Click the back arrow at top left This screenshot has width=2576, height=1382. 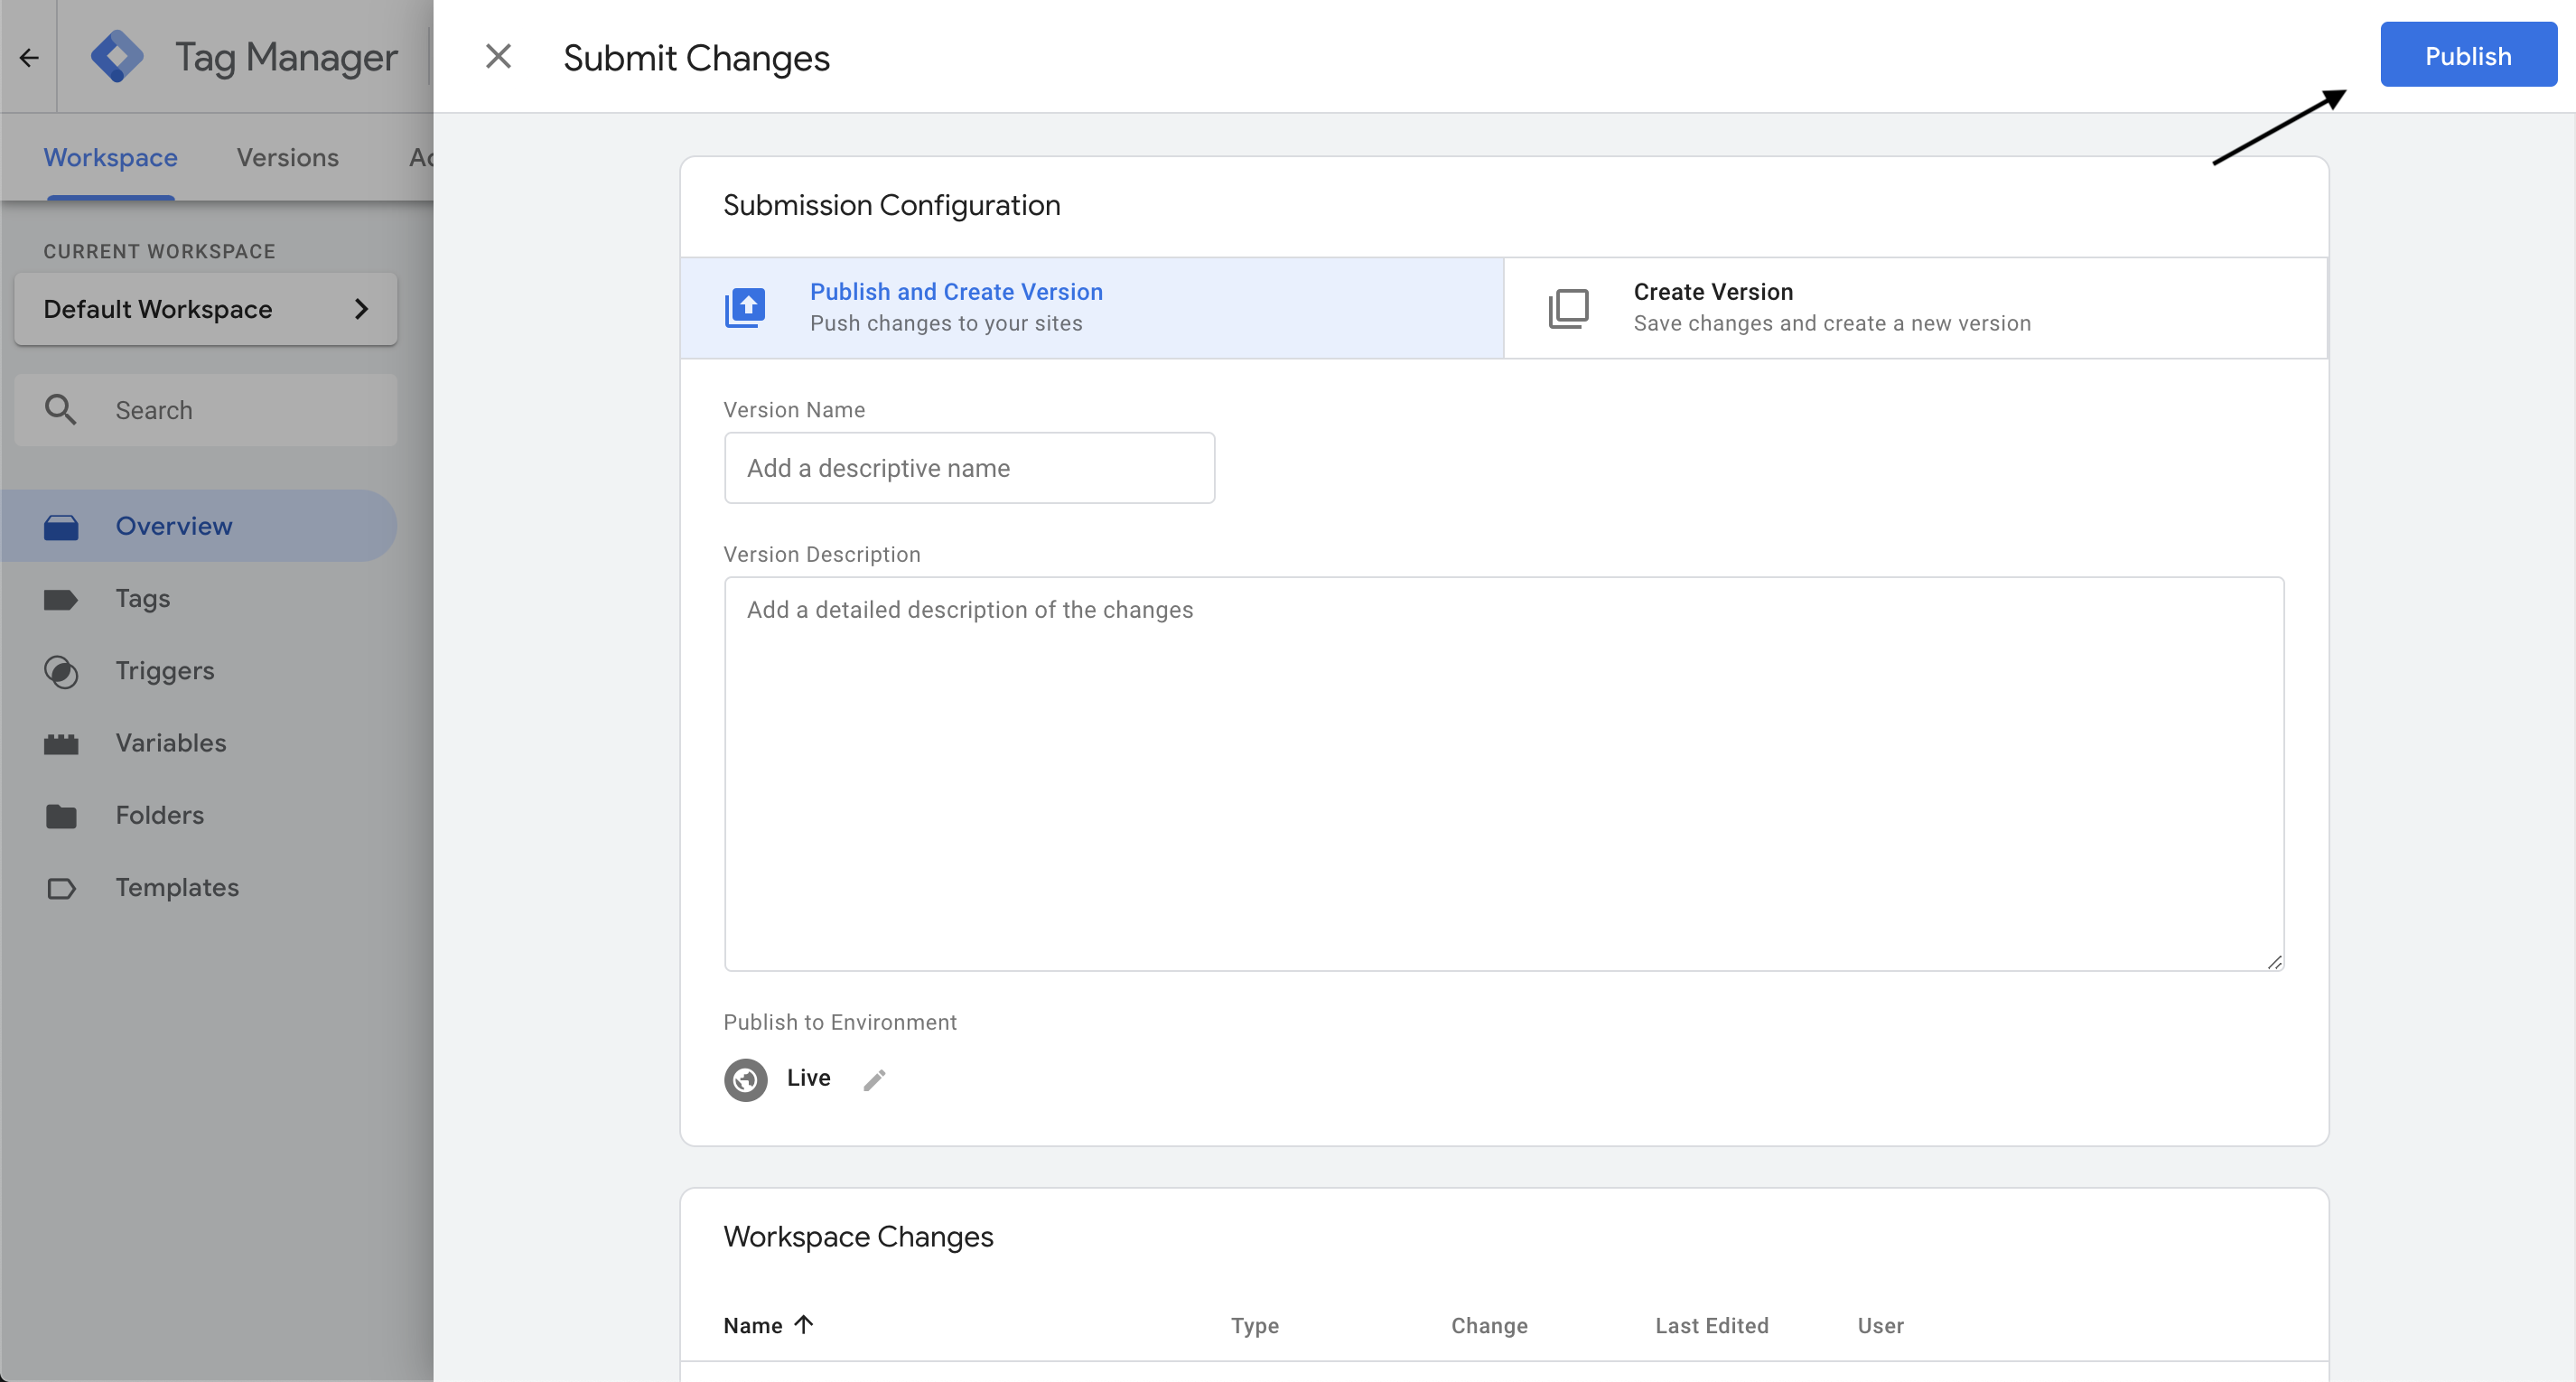(27, 57)
